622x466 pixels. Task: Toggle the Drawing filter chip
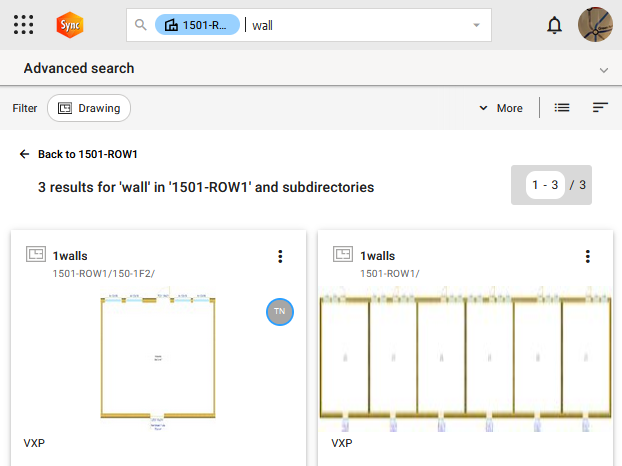pos(89,108)
